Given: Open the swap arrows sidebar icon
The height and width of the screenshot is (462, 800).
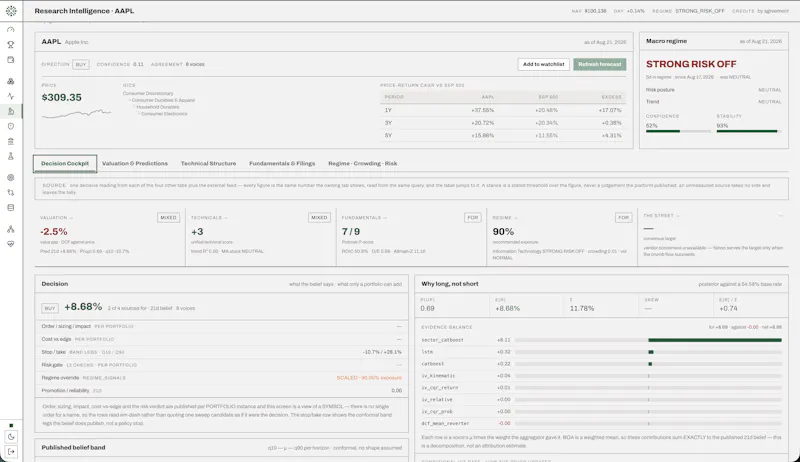Looking at the screenshot, I should (11, 192).
